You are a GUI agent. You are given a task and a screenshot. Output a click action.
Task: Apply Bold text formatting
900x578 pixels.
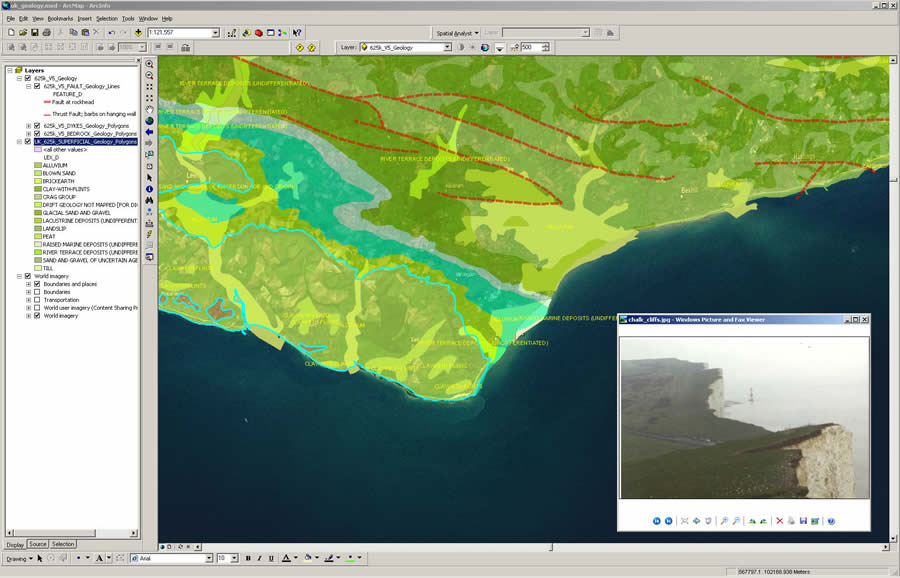[248, 558]
